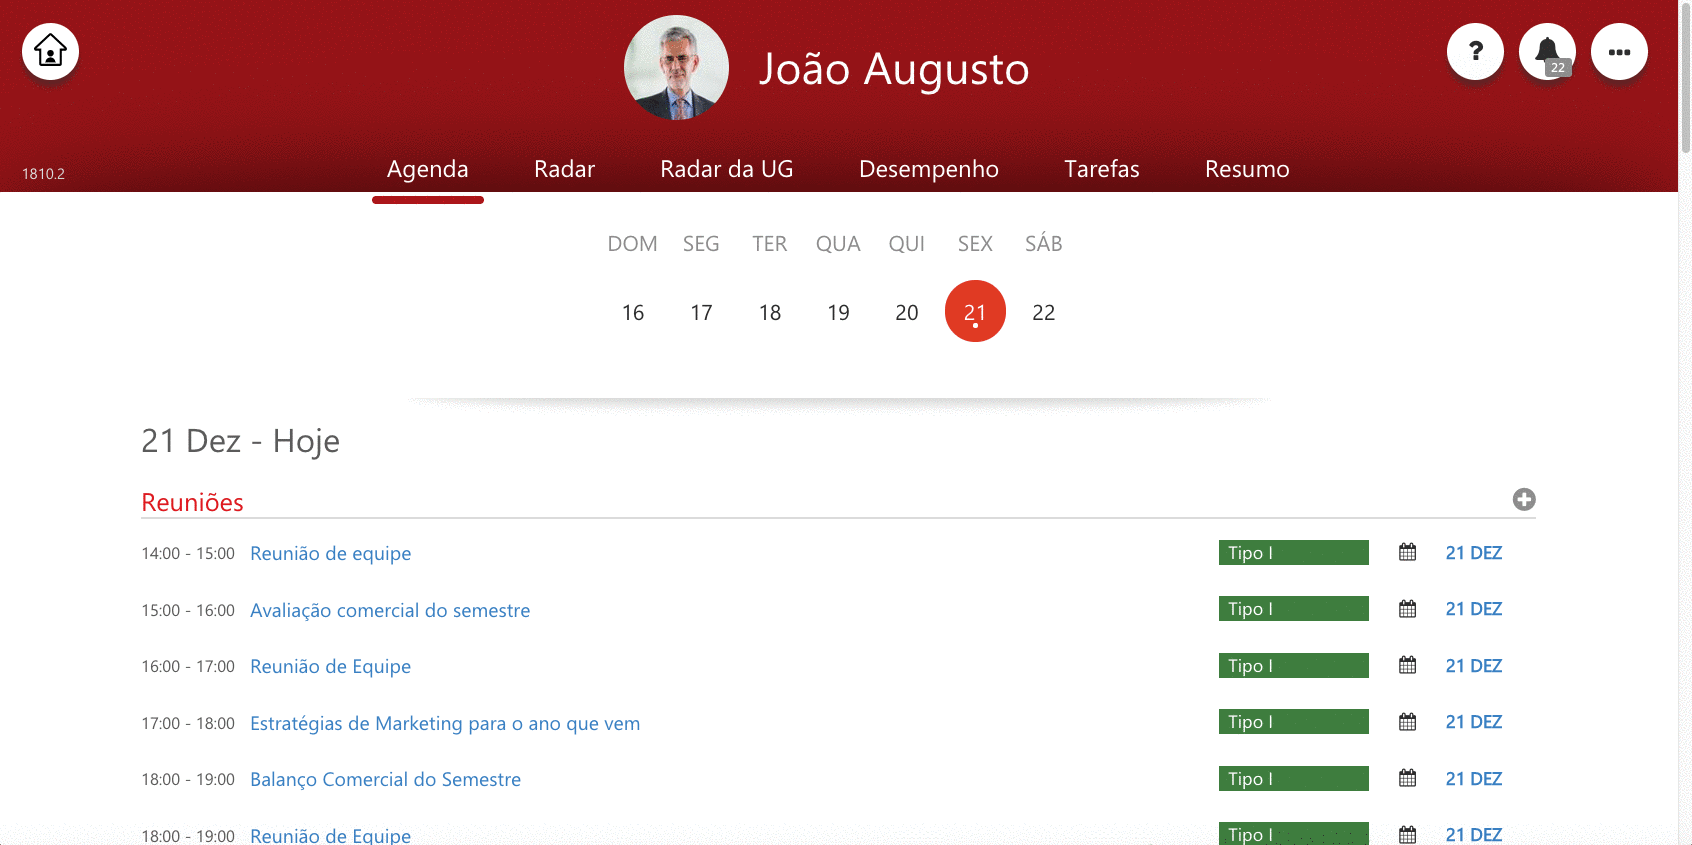This screenshot has width=1692, height=845.
Task: Open Avaliação comercial do semestre meeting
Action: [390, 610]
